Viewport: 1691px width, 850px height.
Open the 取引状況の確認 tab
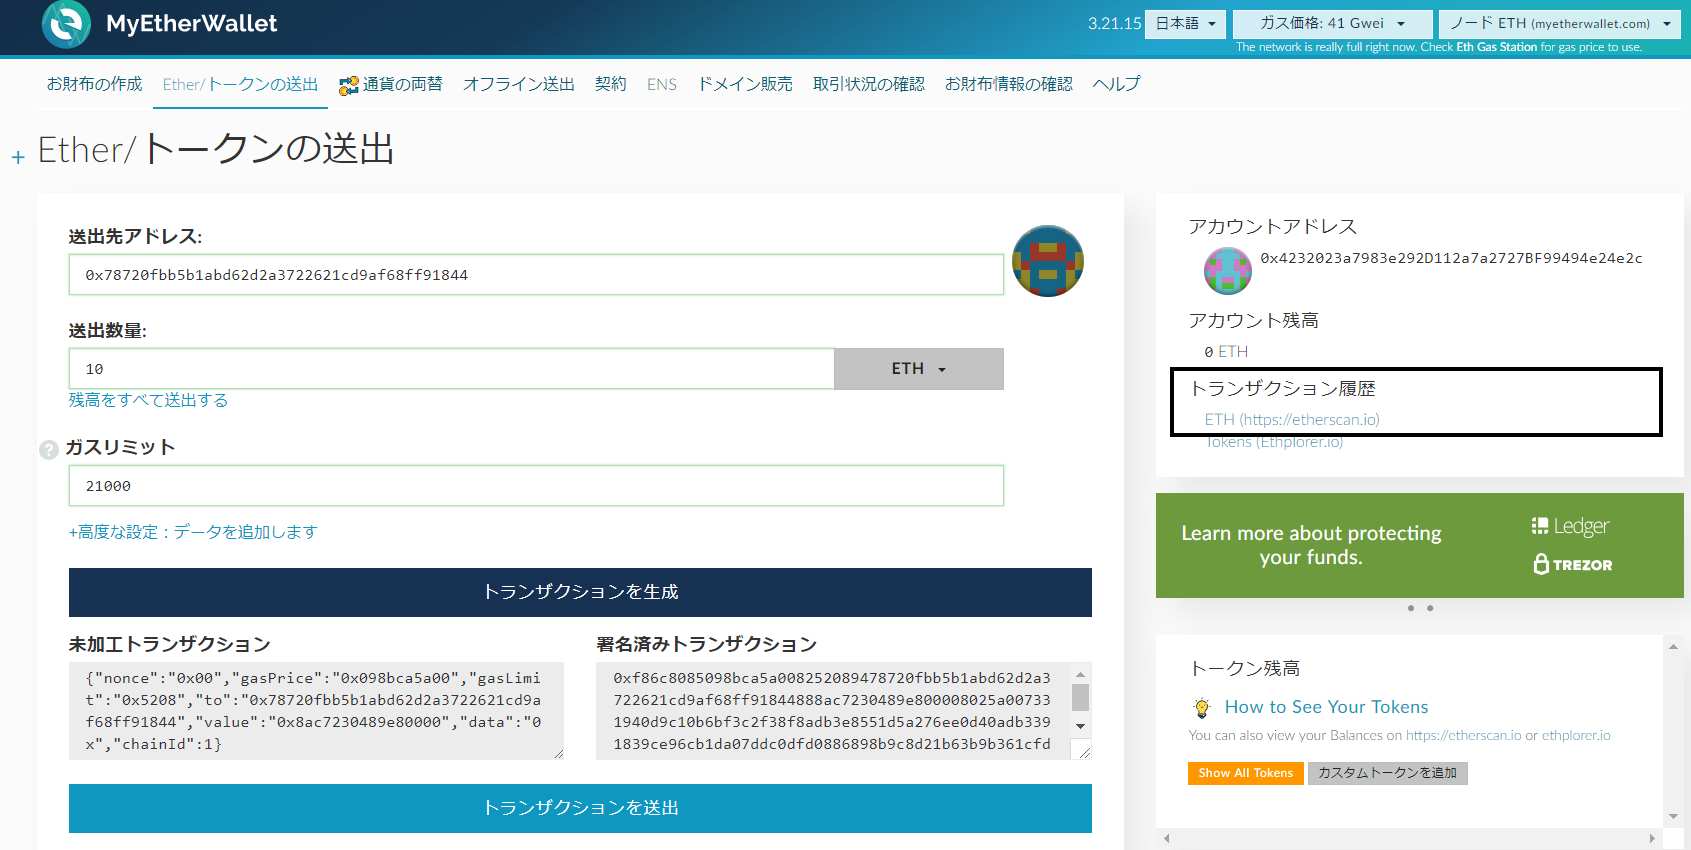click(x=869, y=84)
